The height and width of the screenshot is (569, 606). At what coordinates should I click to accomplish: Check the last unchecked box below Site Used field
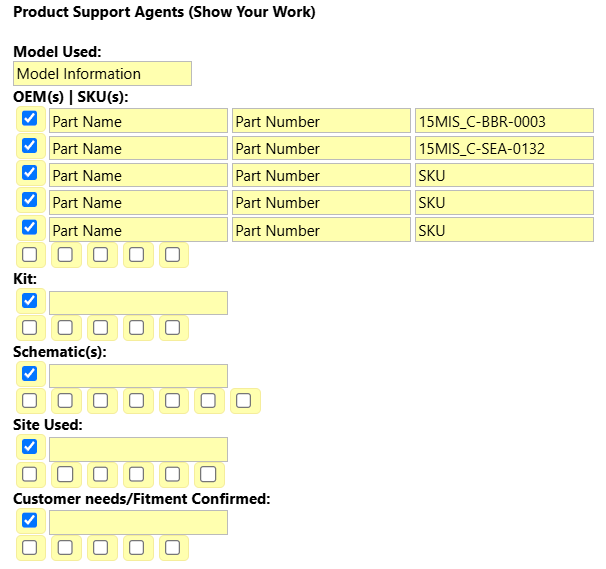click(208, 474)
